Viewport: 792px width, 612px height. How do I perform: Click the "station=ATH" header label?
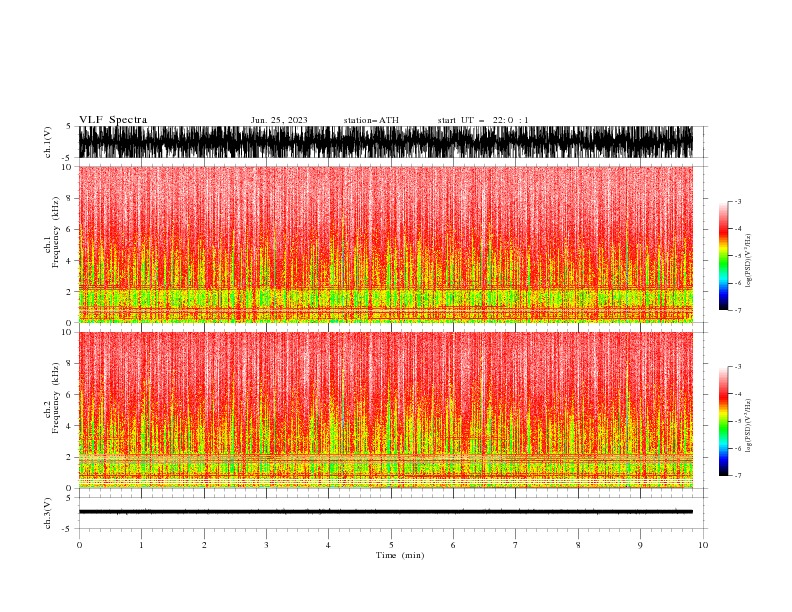click(x=371, y=120)
